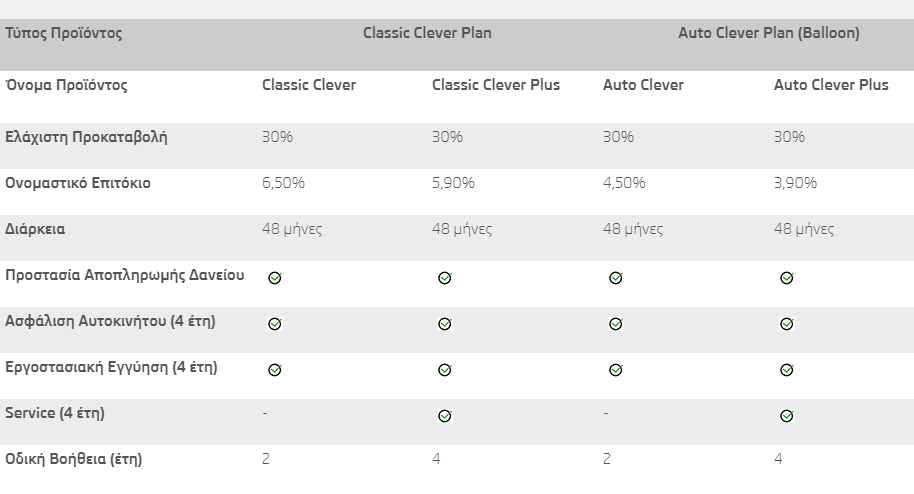
Task: Select the Classic Clever Plan header
Action: point(427,33)
